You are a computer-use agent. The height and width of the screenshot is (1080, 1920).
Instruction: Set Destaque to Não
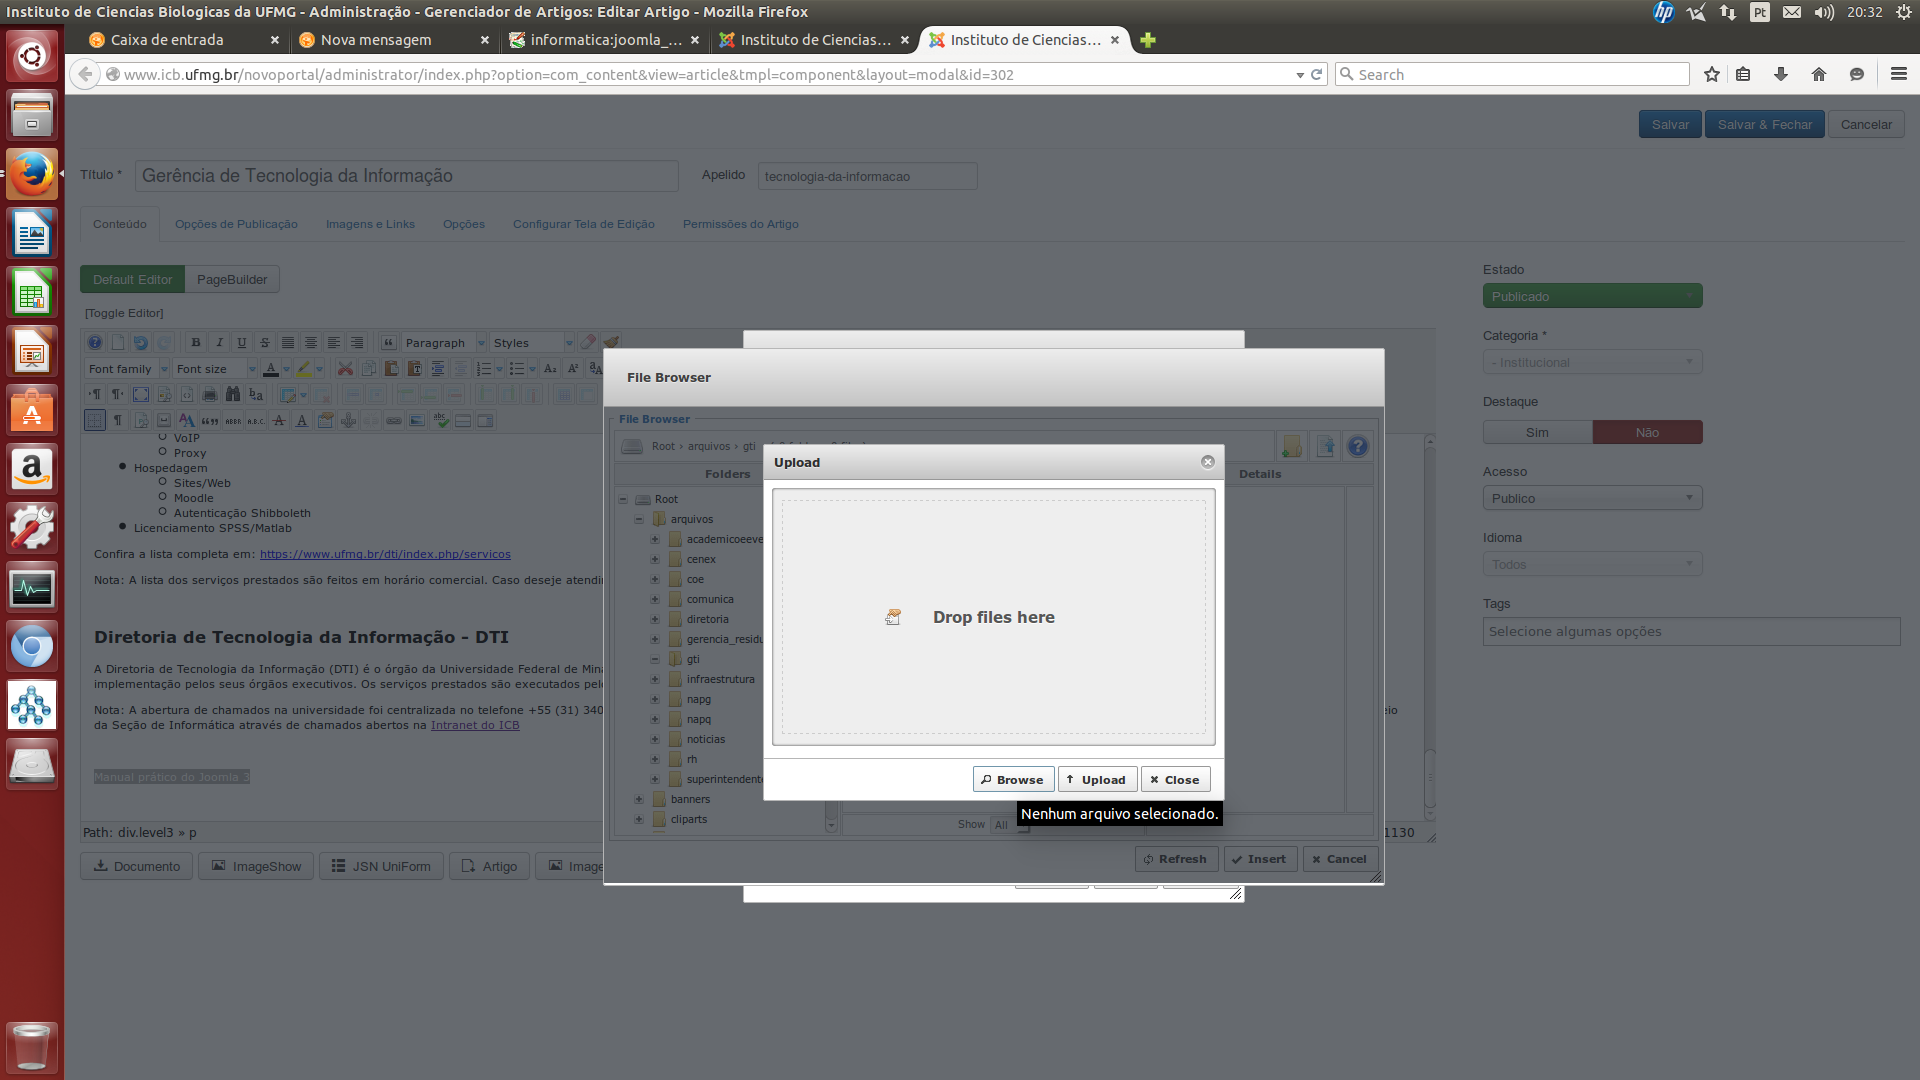click(x=1647, y=433)
